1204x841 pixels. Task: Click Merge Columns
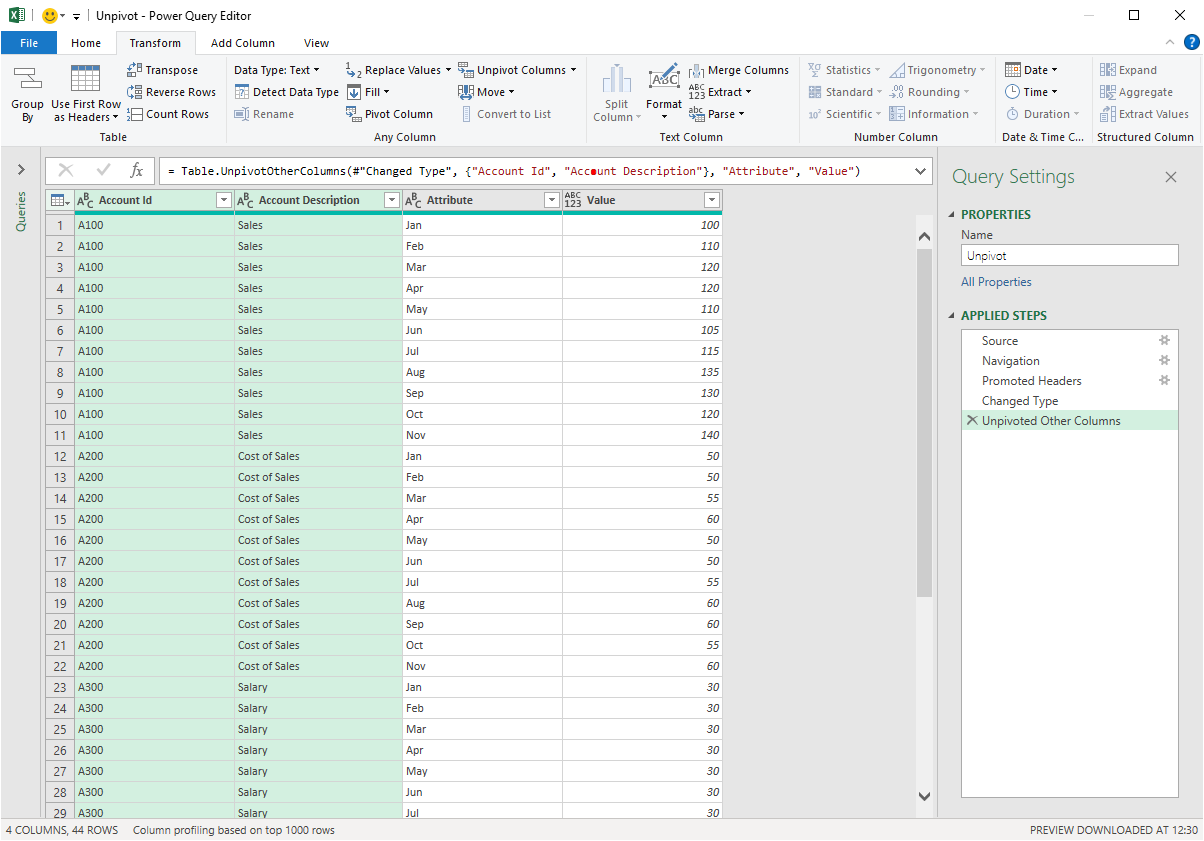(x=739, y=70)
